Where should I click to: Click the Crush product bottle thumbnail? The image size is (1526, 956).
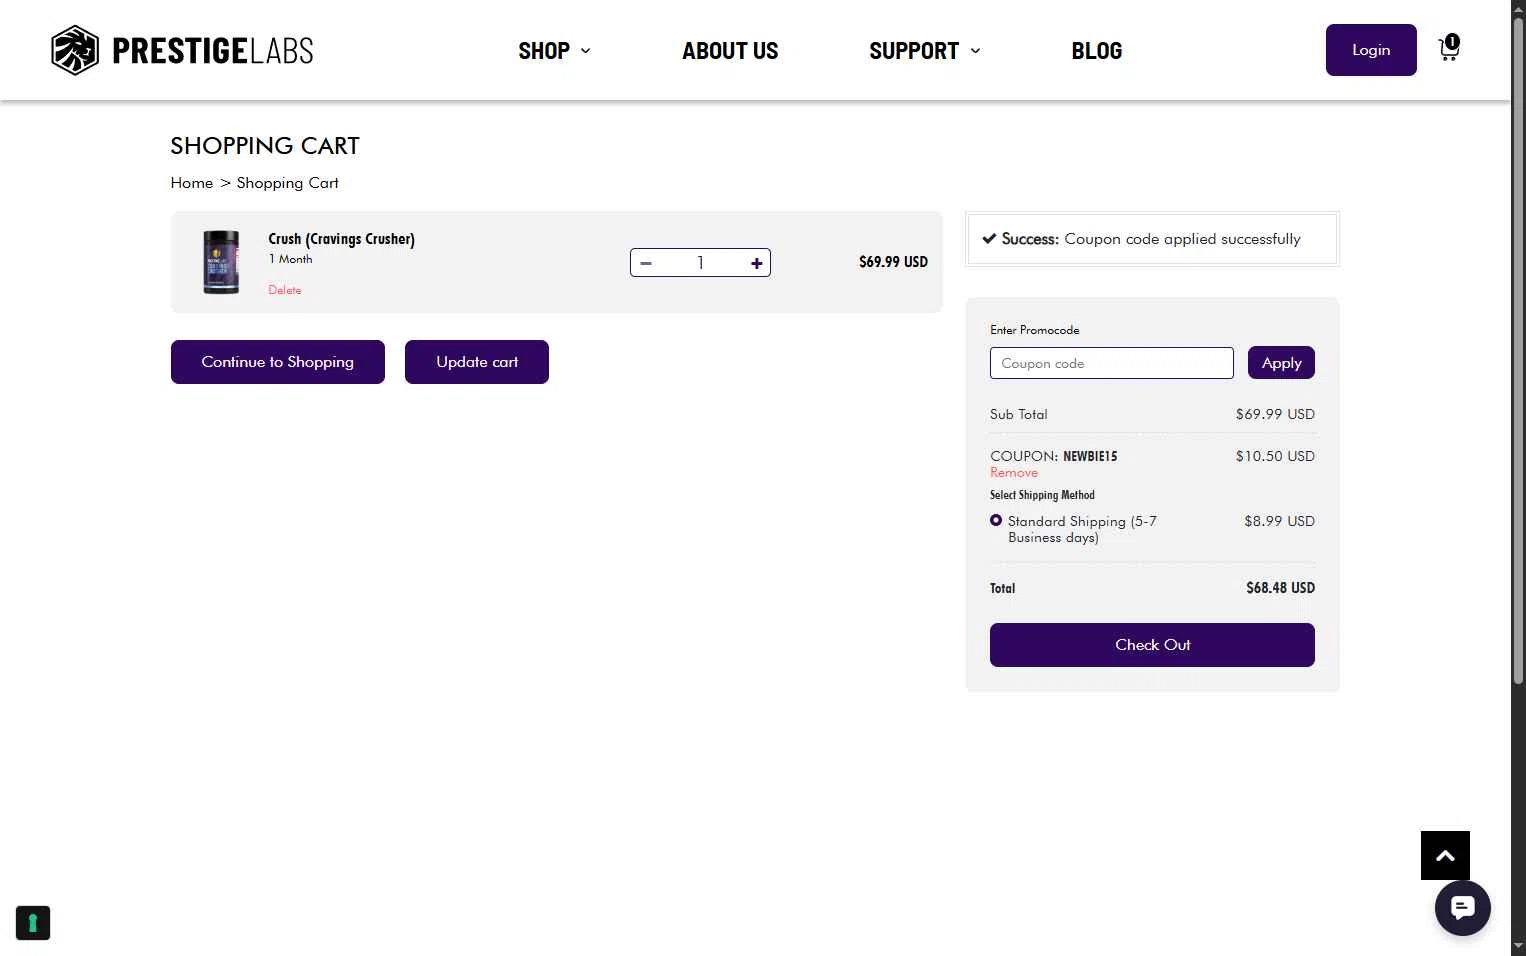[x=221, y=262]
